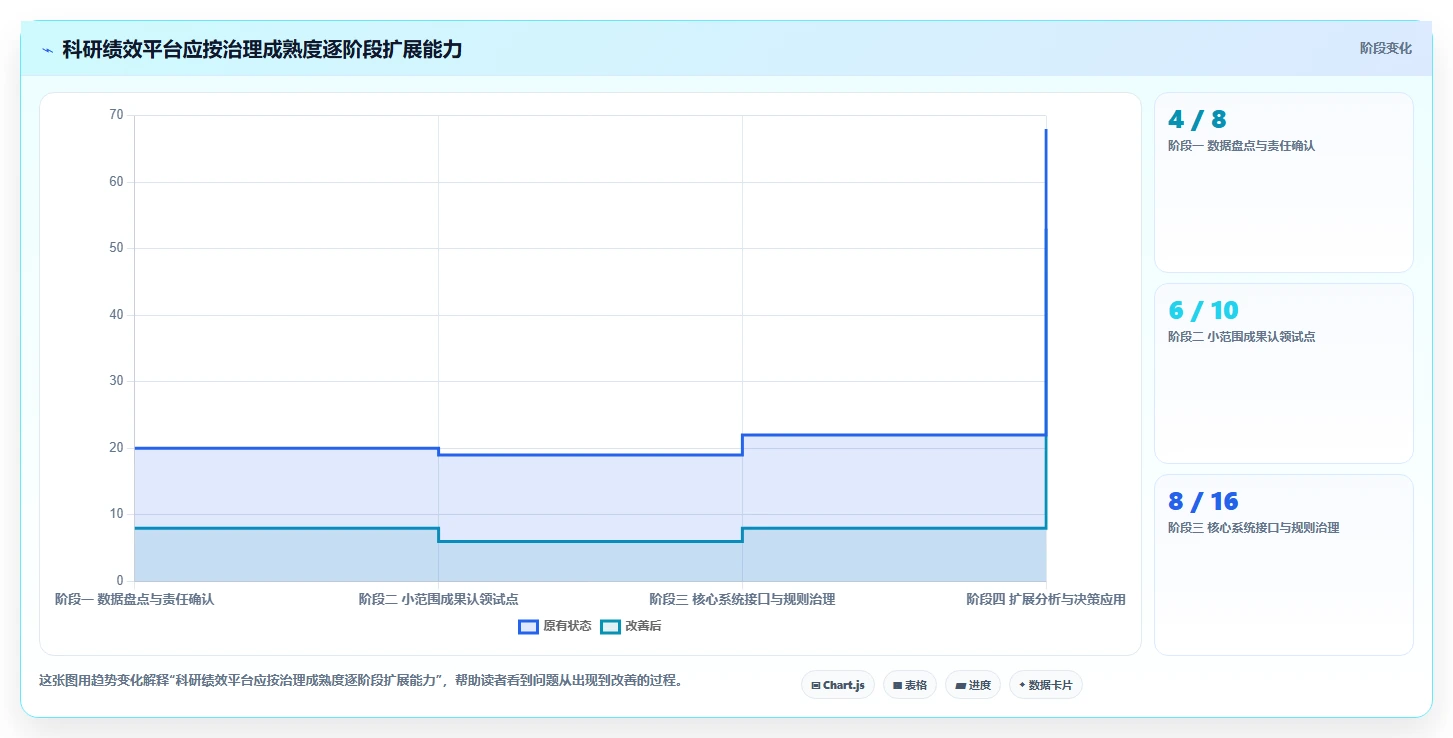Viewport: 1453px width, 738px height.
Task: Click x-axis label 阶段三 核心系统接口与规则治理
Action: click(742, 600)
